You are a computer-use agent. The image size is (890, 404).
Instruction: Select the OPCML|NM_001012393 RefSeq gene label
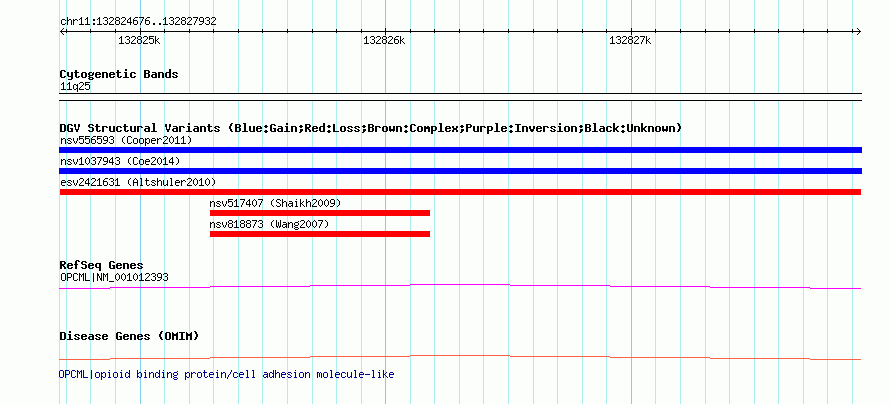click(x=114, y=277)
